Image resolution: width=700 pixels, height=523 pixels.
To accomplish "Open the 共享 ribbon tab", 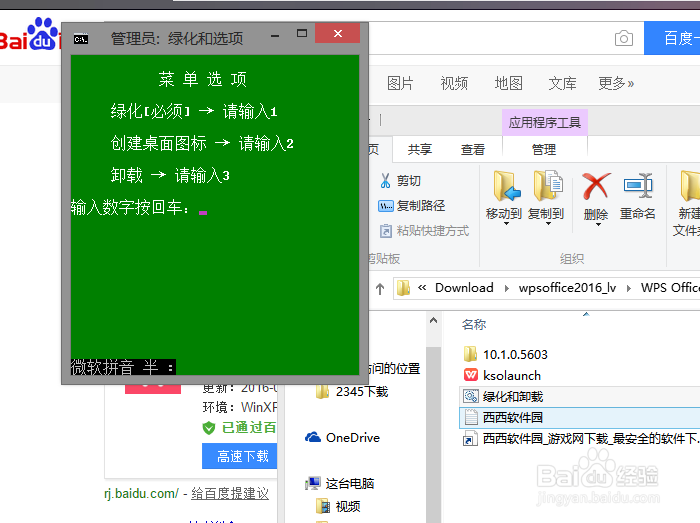I will point(420,149).
